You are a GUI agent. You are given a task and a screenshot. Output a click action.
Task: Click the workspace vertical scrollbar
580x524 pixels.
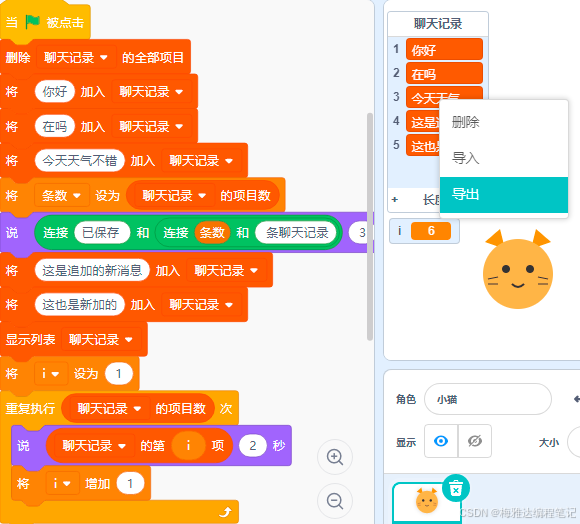(x=370, y=227)
